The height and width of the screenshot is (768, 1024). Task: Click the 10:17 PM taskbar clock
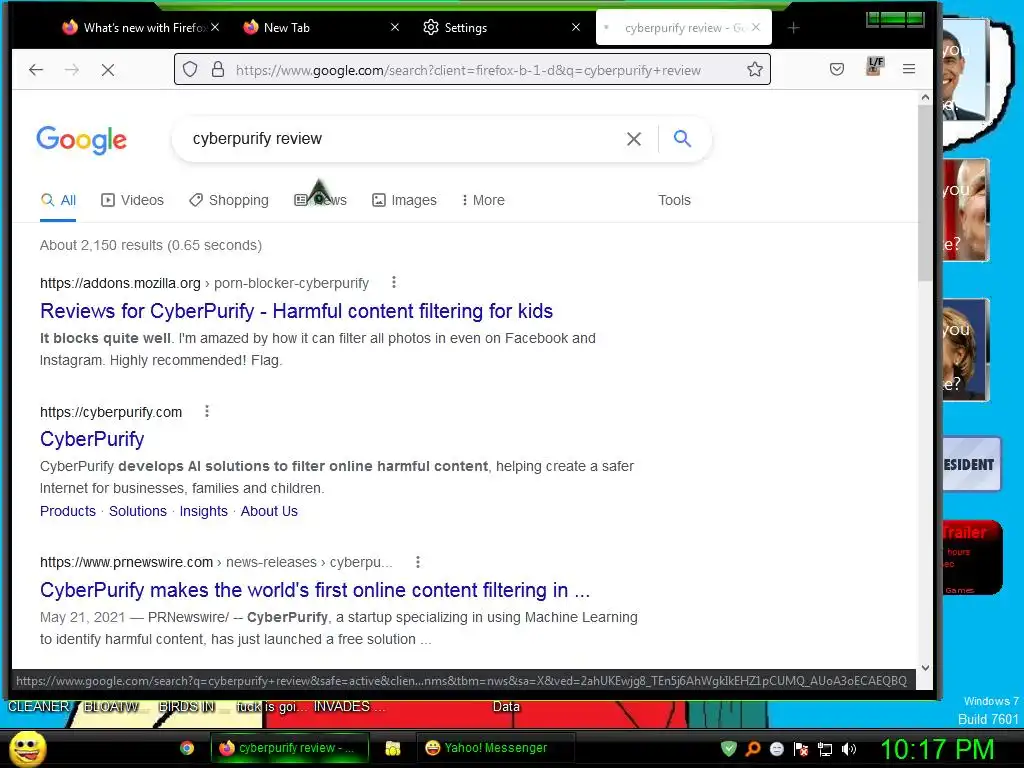tap(938, 749)
